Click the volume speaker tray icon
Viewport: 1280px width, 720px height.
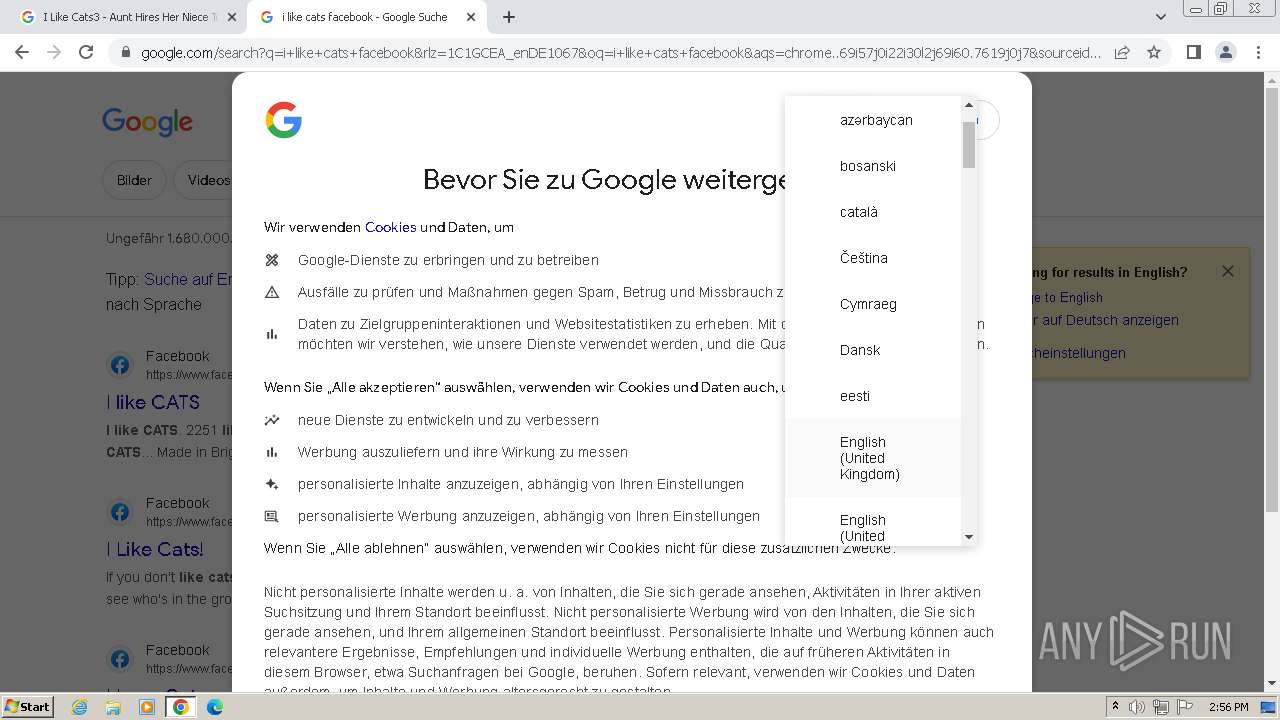1137,707
